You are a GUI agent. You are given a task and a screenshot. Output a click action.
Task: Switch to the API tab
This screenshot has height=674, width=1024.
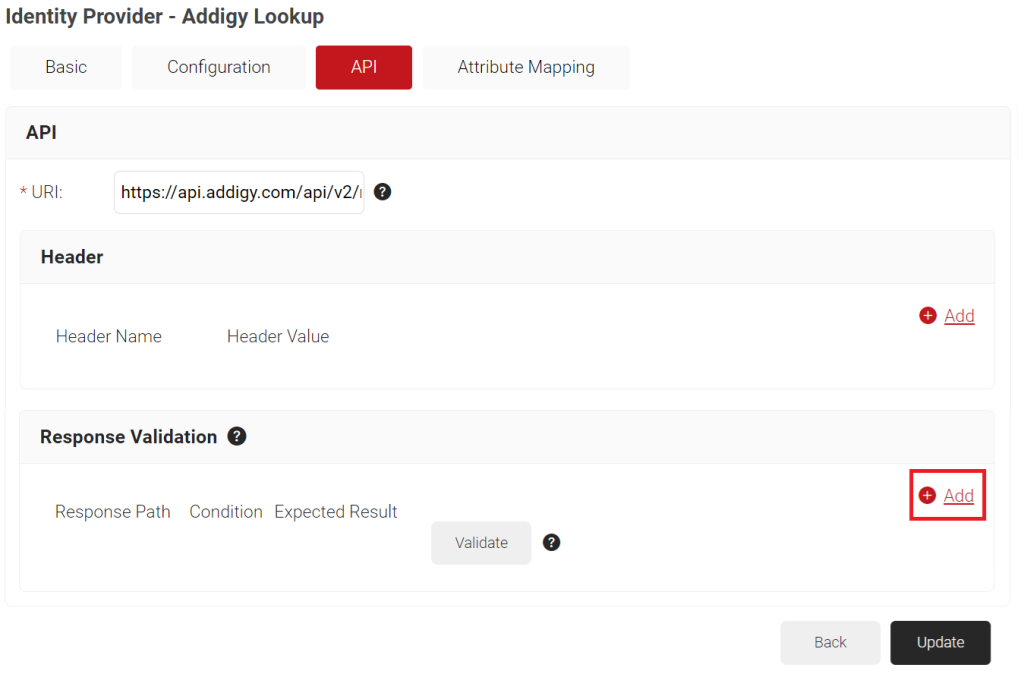pyautogui.click(x=363, y=67)
